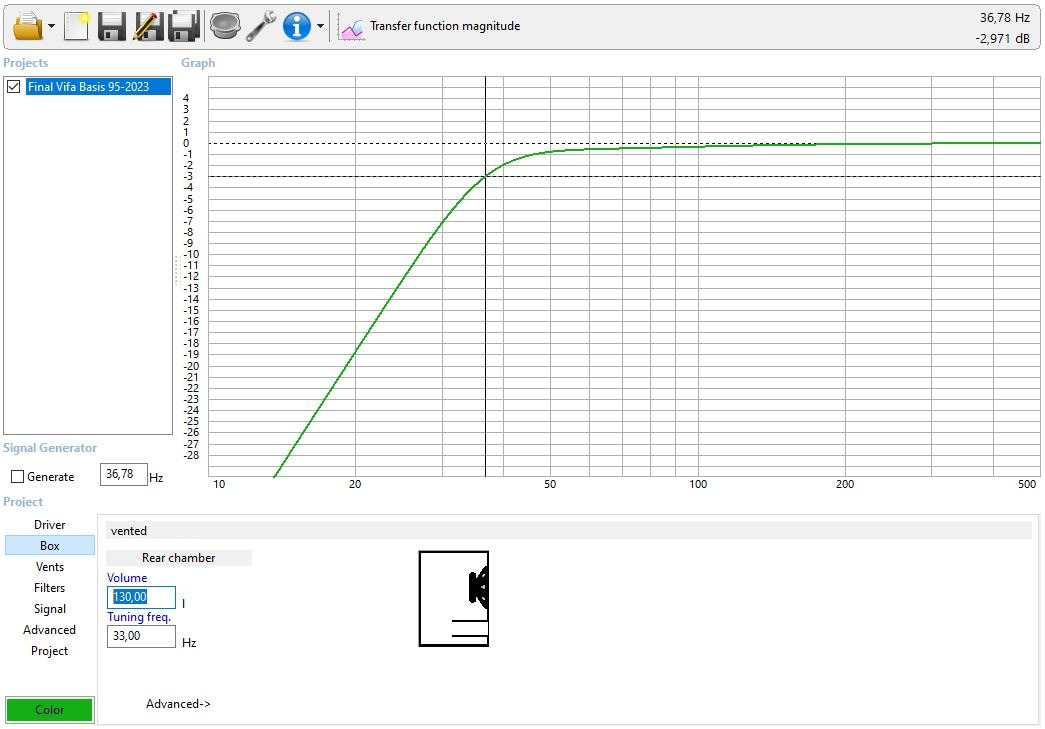
Task: Click the 100 Hz label on frequency axis
Action: pyautogui.click(x=698, y=484)
